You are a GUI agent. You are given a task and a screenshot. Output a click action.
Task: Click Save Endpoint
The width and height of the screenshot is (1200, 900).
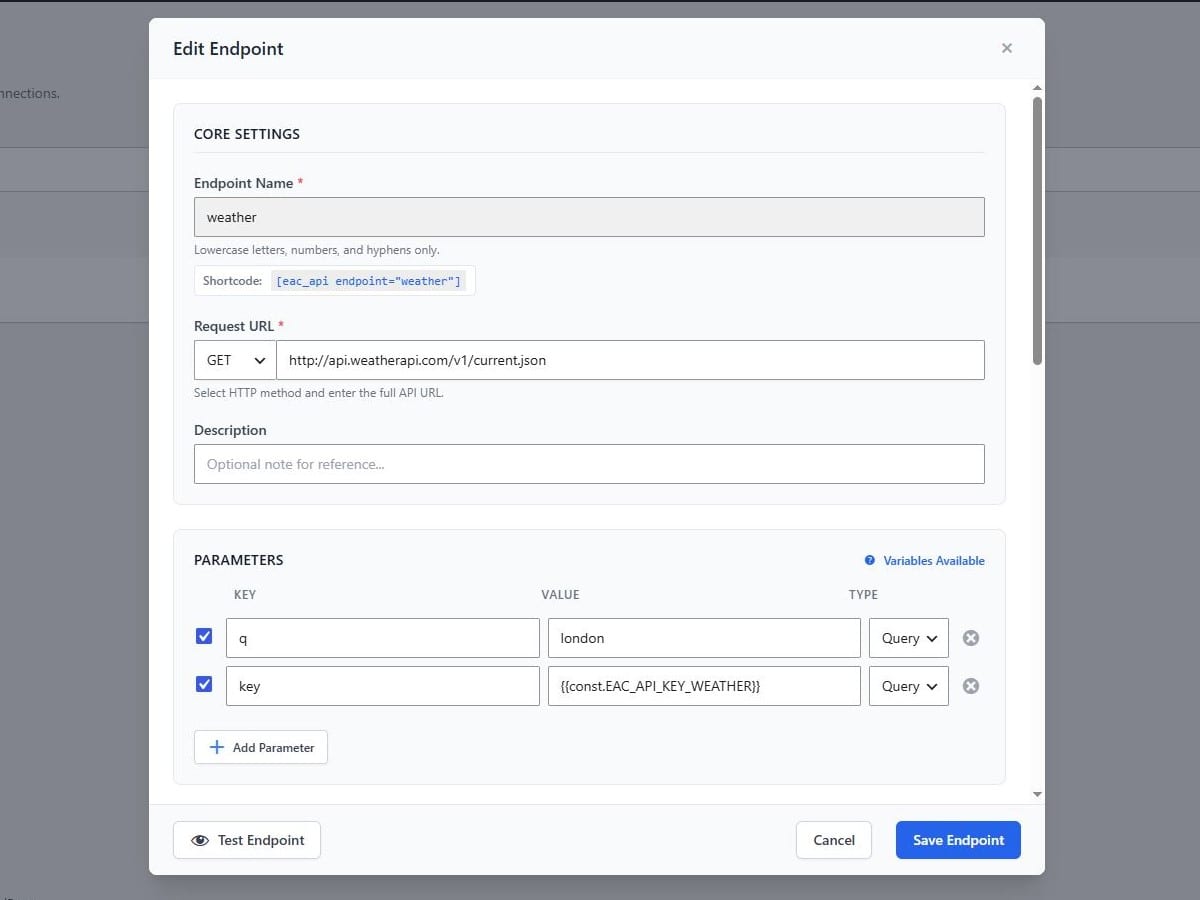(958, 840)
